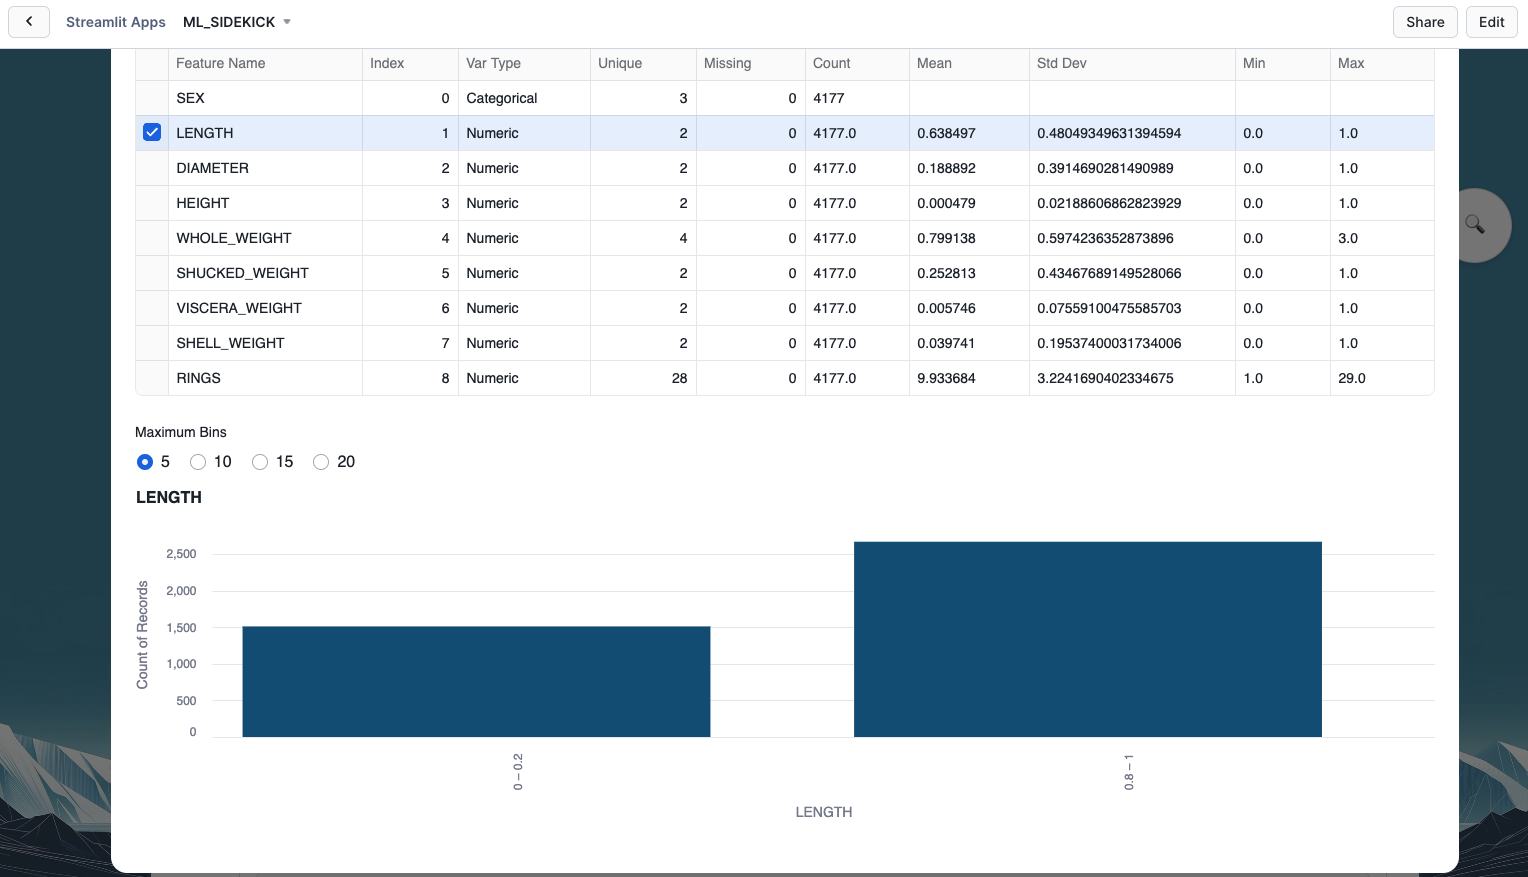
Task: Click the magnifier search icon
Action: (1474, 225)
